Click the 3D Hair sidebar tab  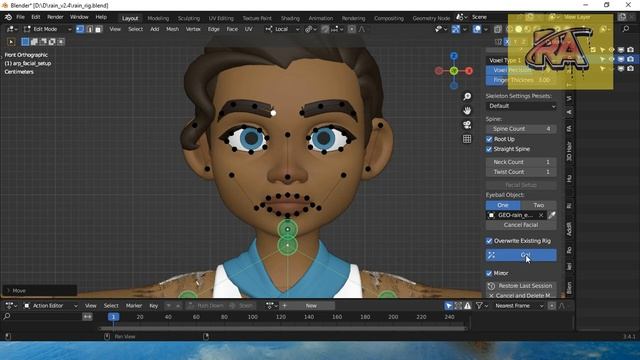pos(569,151)
